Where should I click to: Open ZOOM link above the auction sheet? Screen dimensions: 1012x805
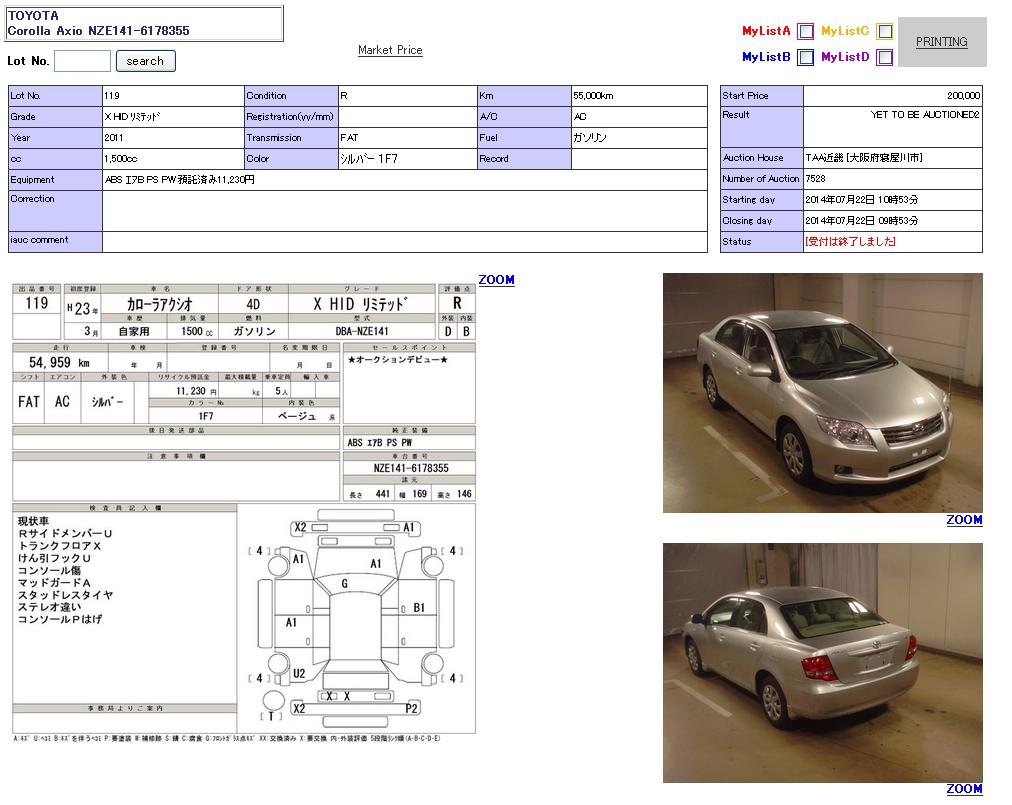tap(496, 280)
